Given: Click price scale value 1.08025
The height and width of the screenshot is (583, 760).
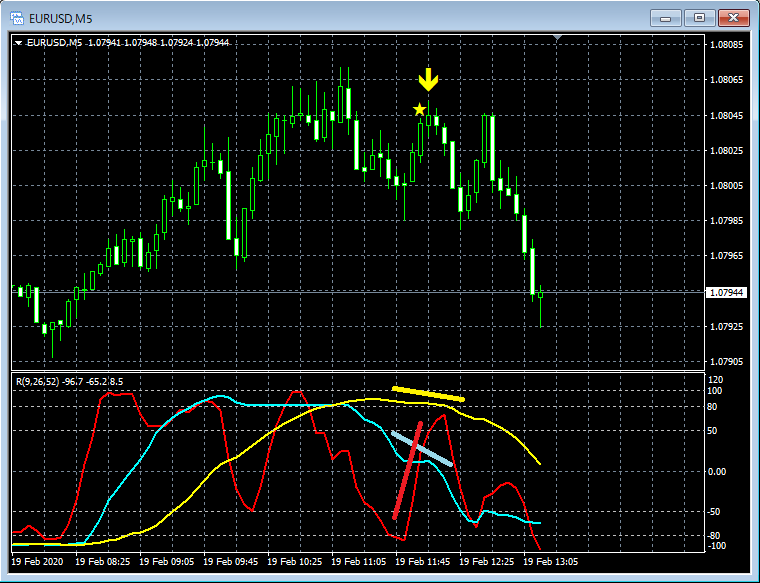Looking at the screenshot, I should click(x=726, y=151).
